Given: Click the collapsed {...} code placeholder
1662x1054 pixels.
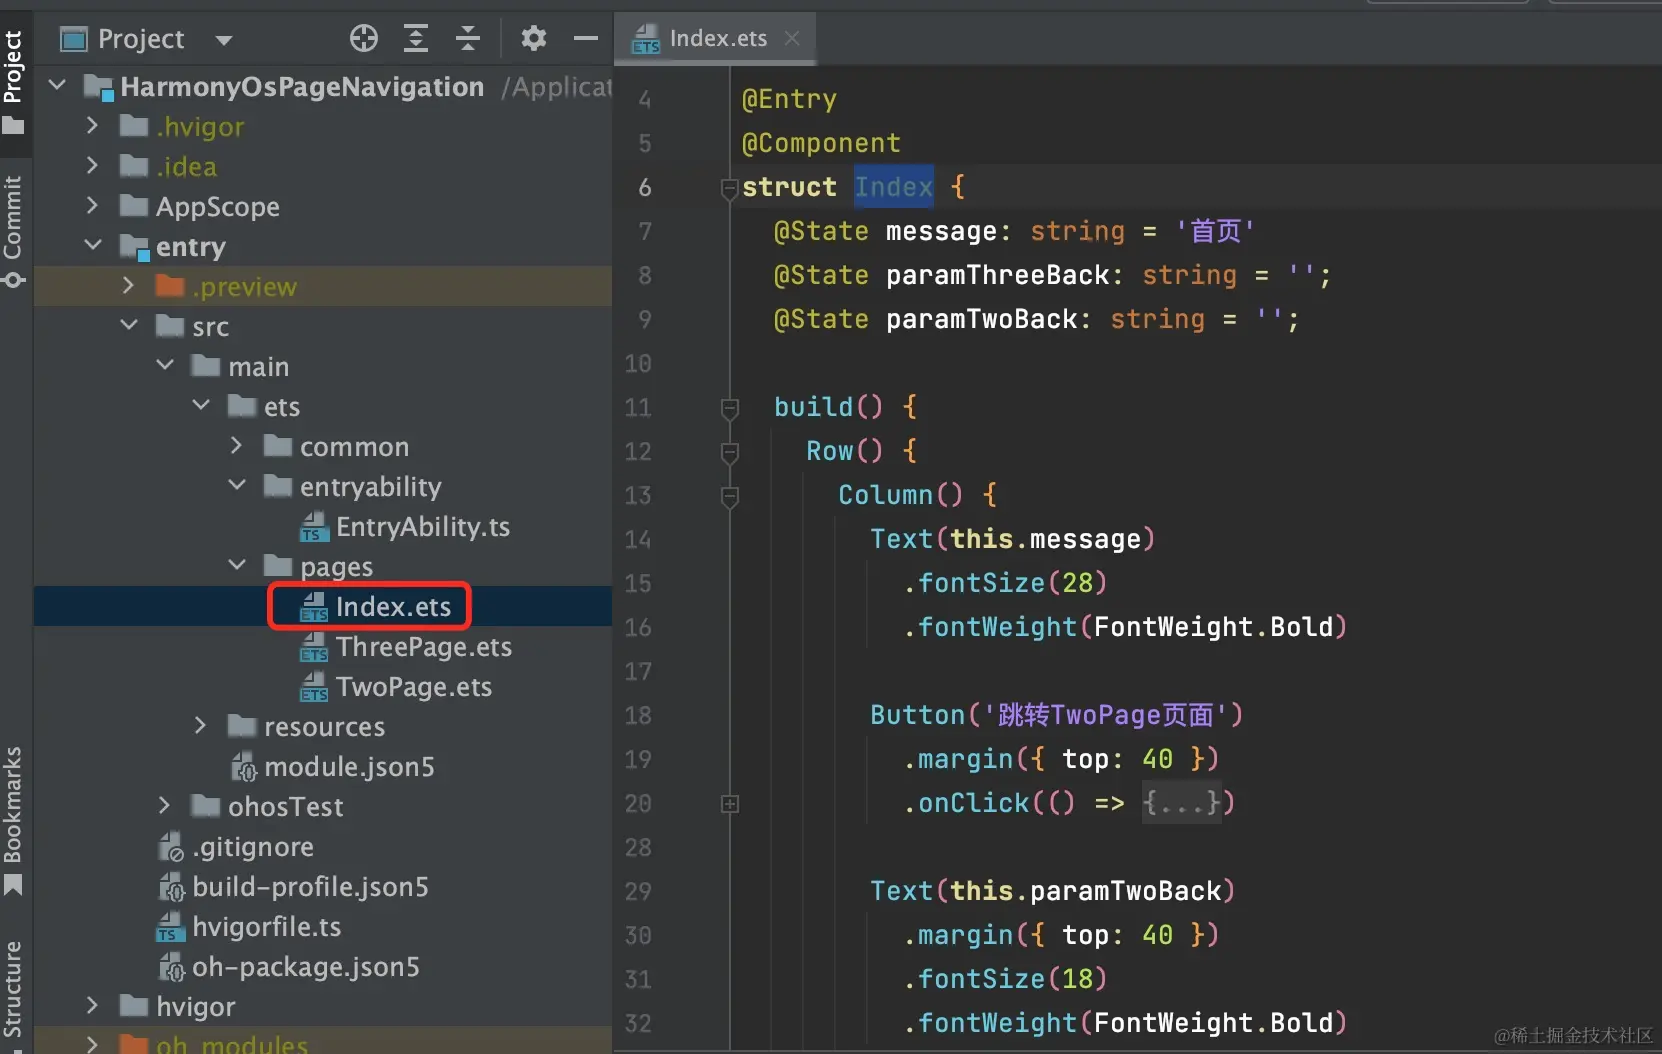Looking at the screenshot, I should 1182,803.
